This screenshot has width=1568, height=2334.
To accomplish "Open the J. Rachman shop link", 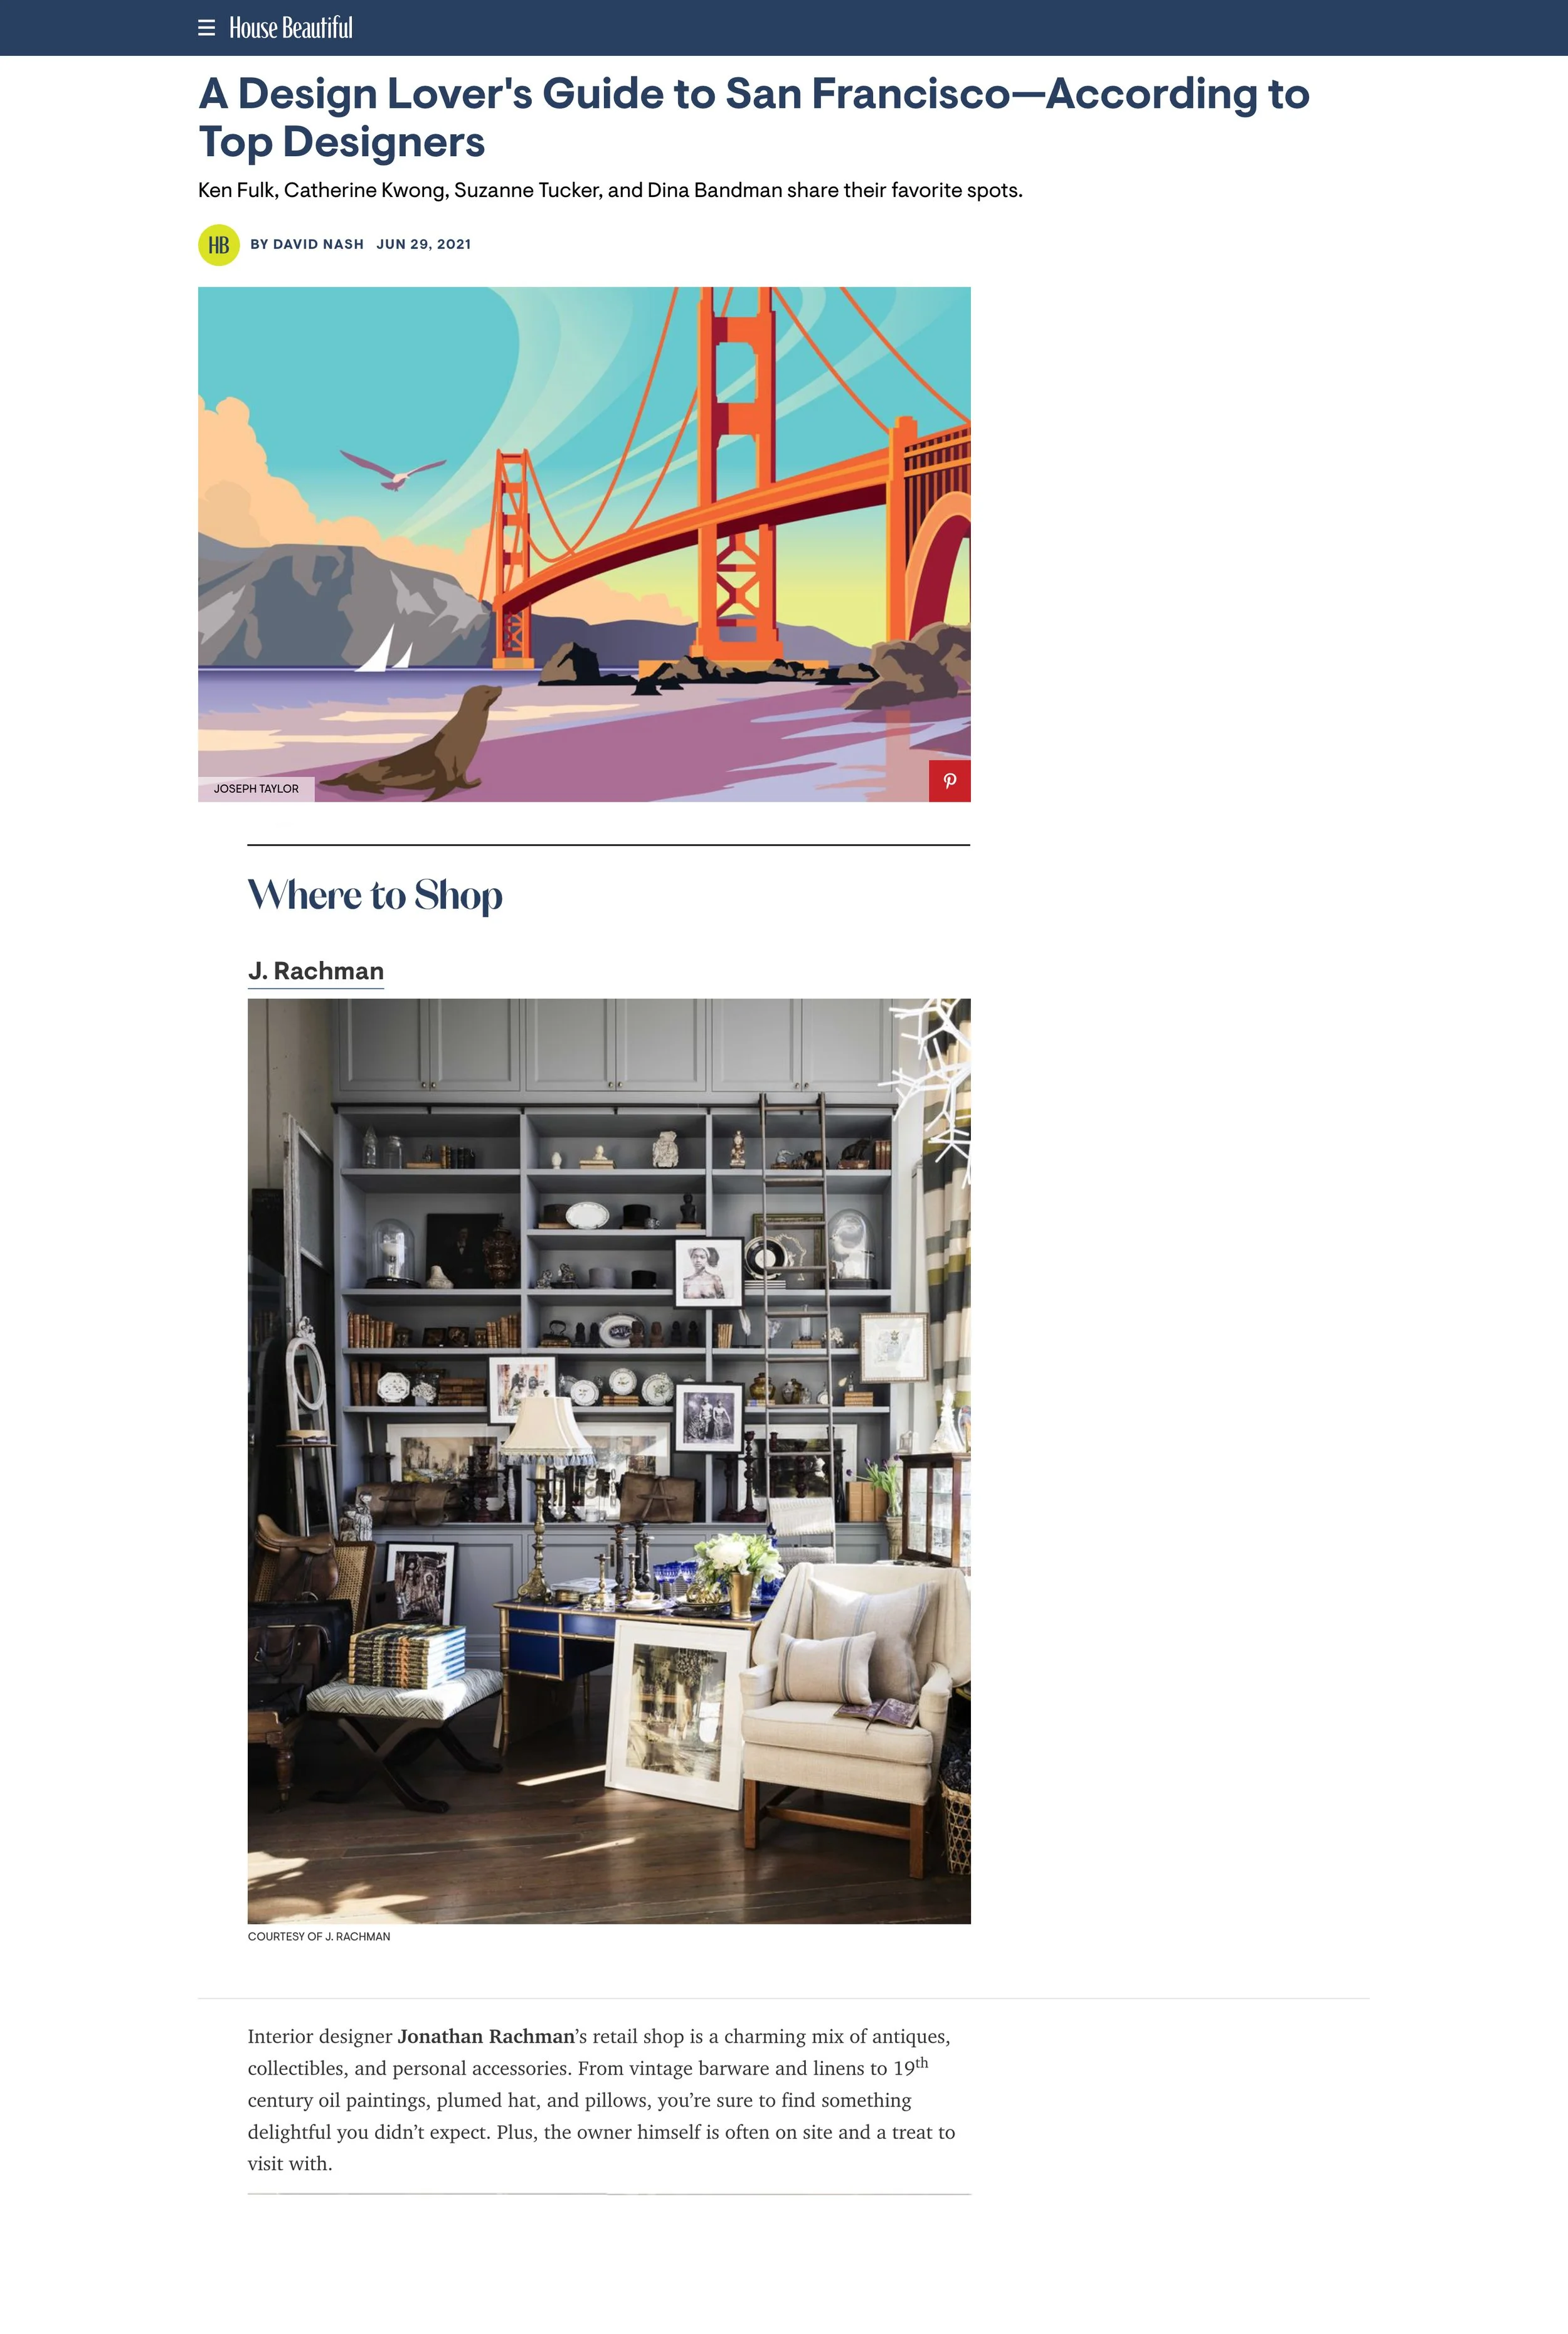I will coord(316,971).
